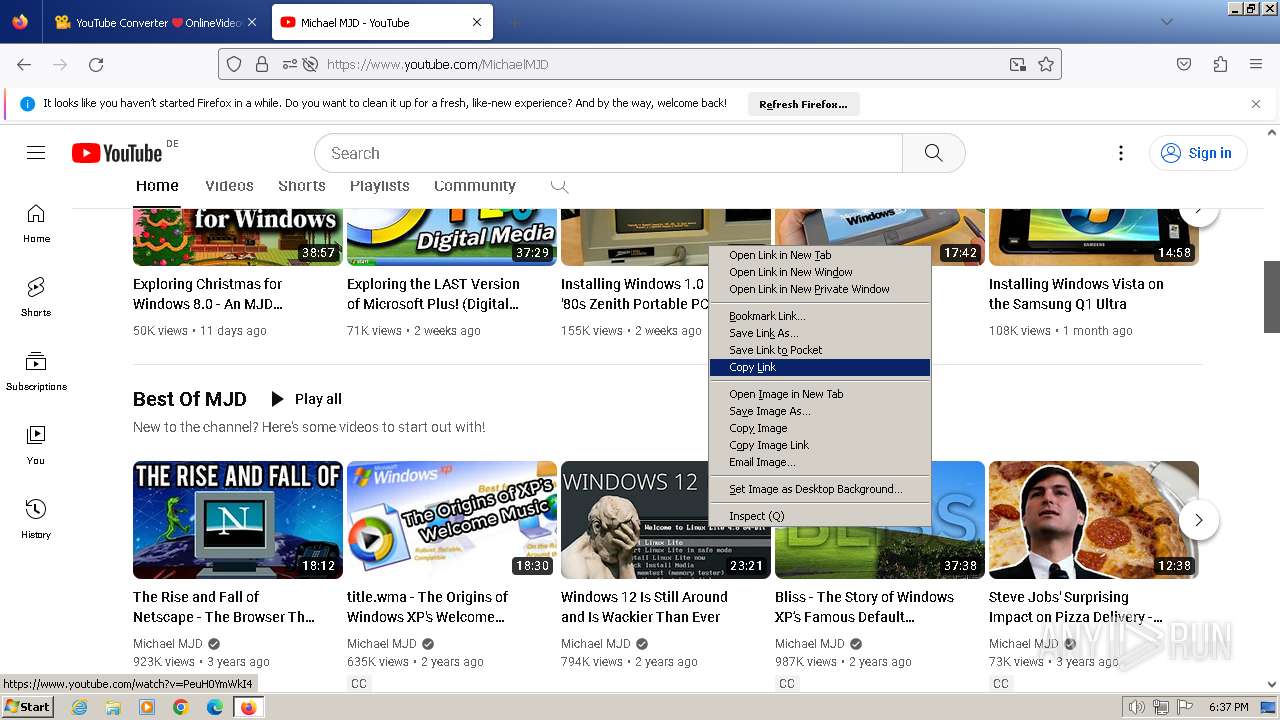Open History in the sidebar

(36, 520)
